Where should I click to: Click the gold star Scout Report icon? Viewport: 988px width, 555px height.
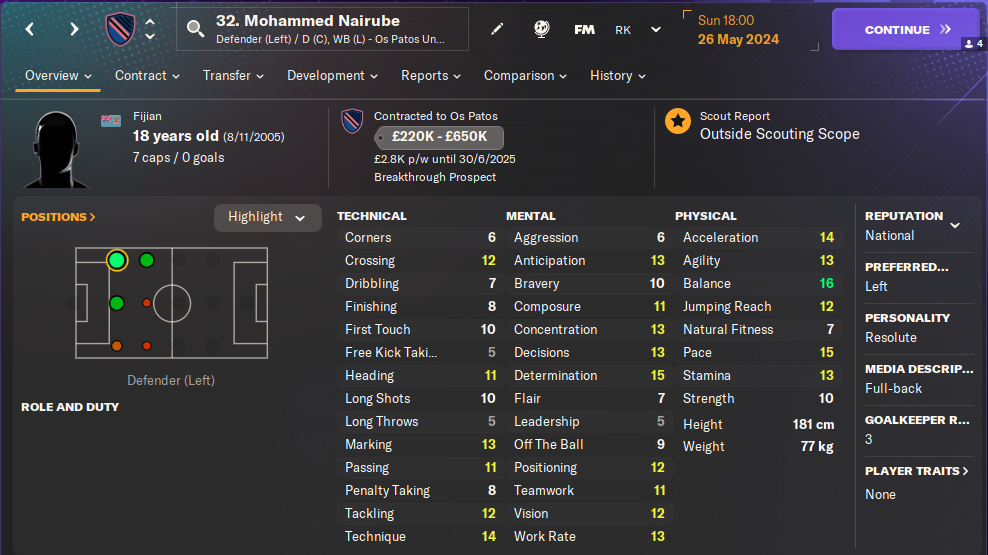pos(678,122)
